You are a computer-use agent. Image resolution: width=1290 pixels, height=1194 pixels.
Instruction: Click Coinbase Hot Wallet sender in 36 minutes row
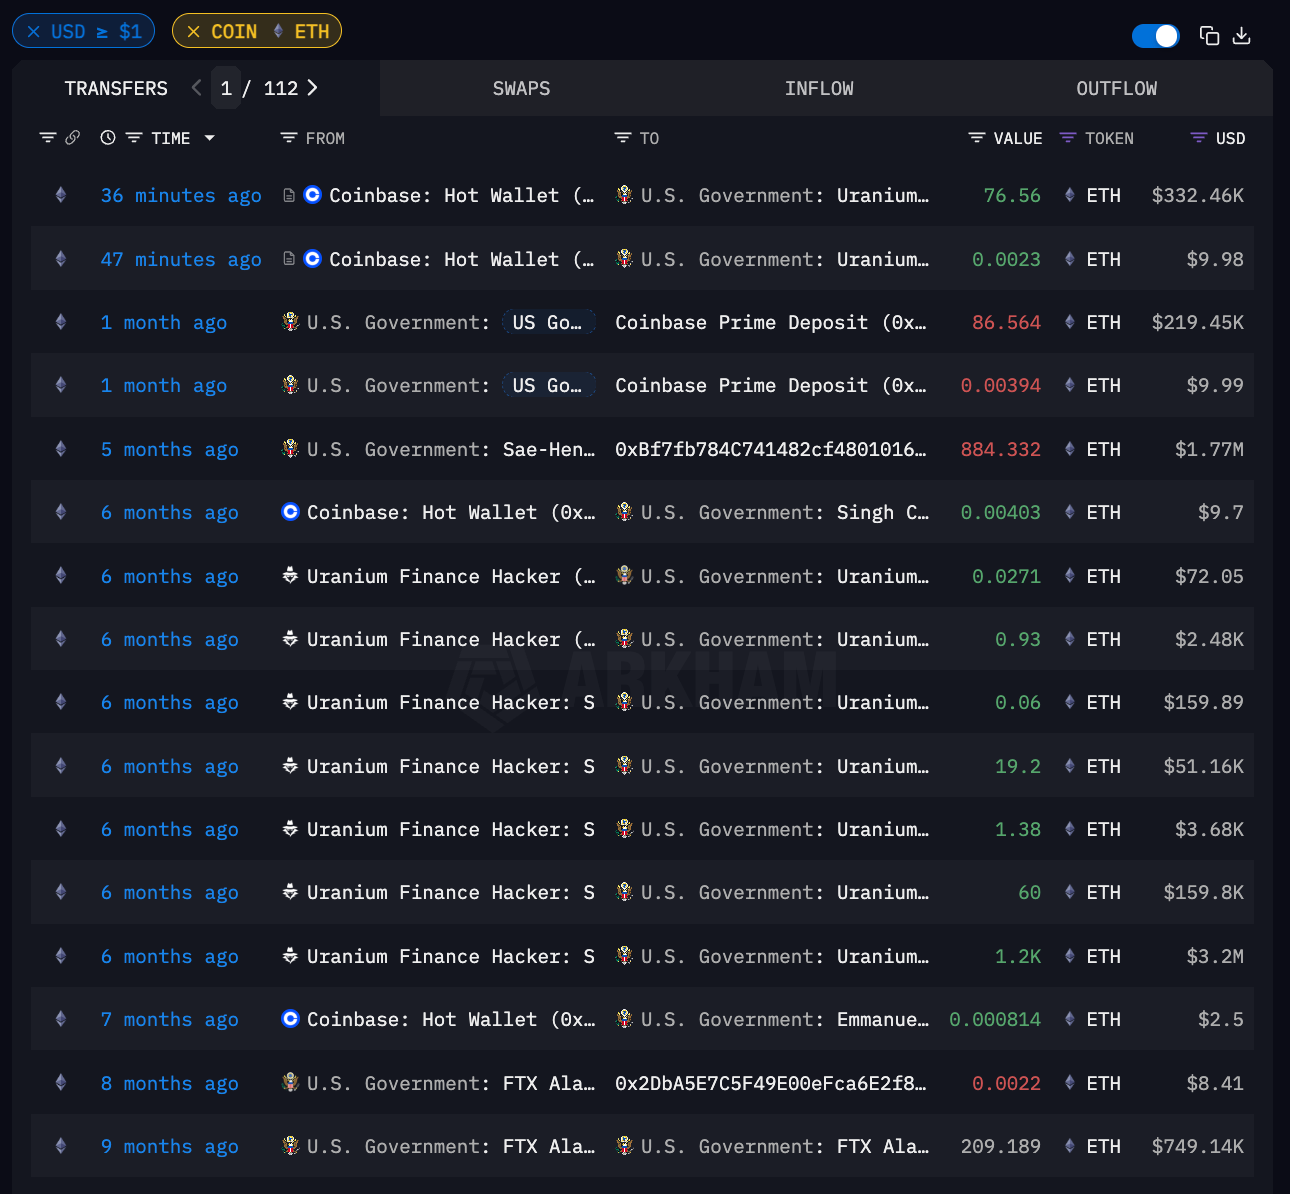pos(462,196)
